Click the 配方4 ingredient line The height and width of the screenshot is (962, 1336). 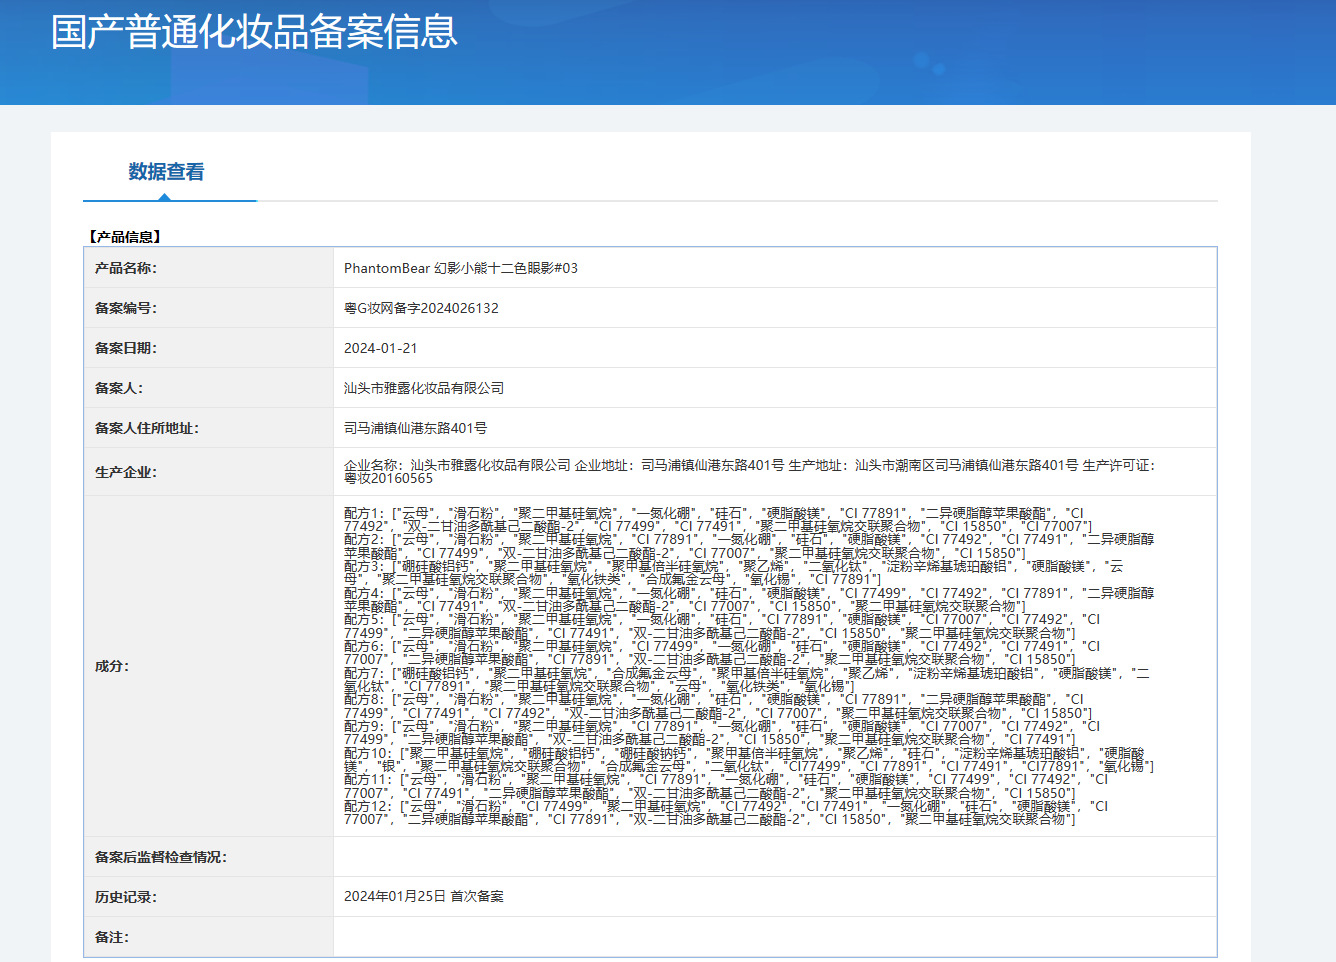point(749,600)
